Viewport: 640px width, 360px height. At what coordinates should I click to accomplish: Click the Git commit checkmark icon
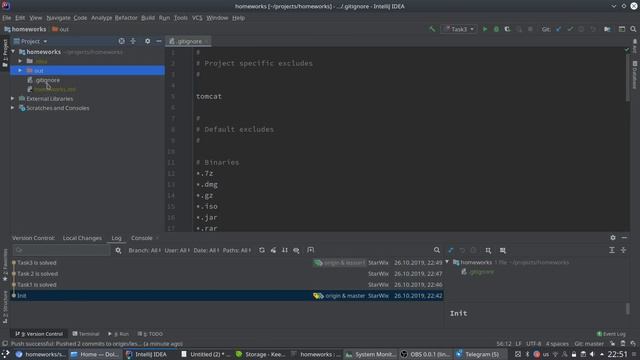[570, 29]
